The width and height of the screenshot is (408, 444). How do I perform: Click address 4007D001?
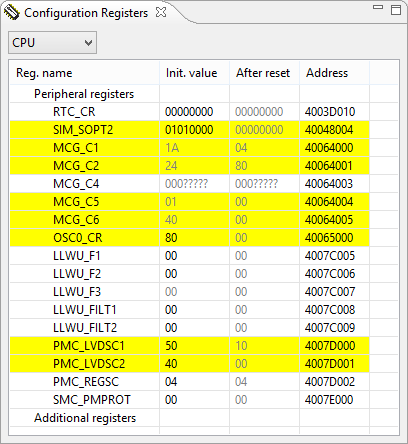tap(329, 364)
